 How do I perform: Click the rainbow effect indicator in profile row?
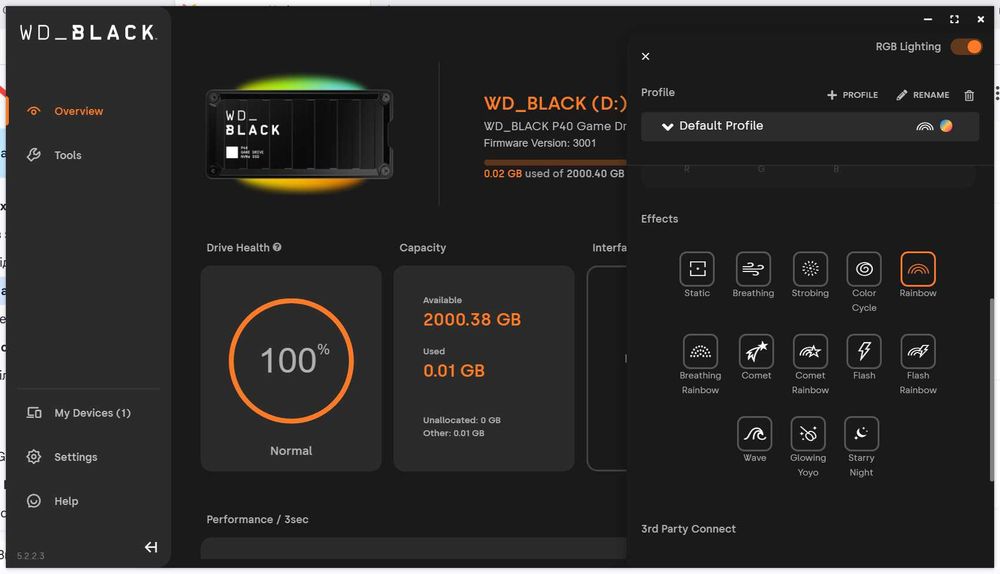pos(924,126)
